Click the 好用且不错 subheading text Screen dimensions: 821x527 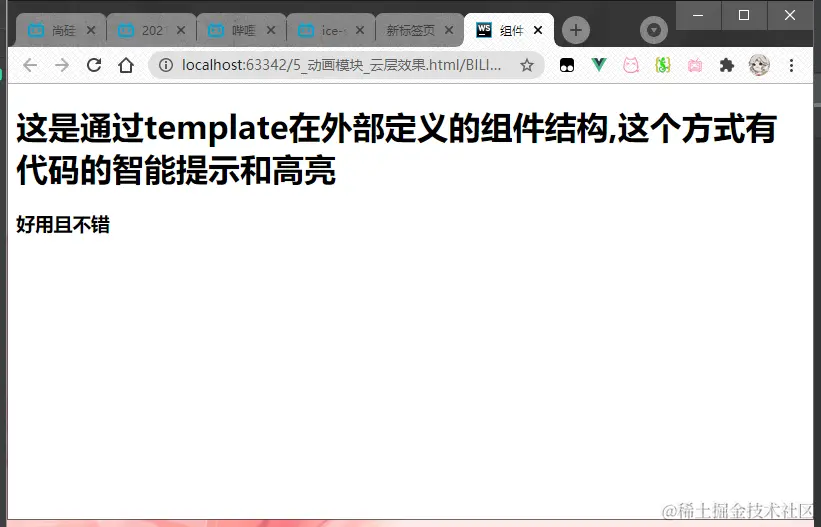pyautogui.click(x=63, y=224)
